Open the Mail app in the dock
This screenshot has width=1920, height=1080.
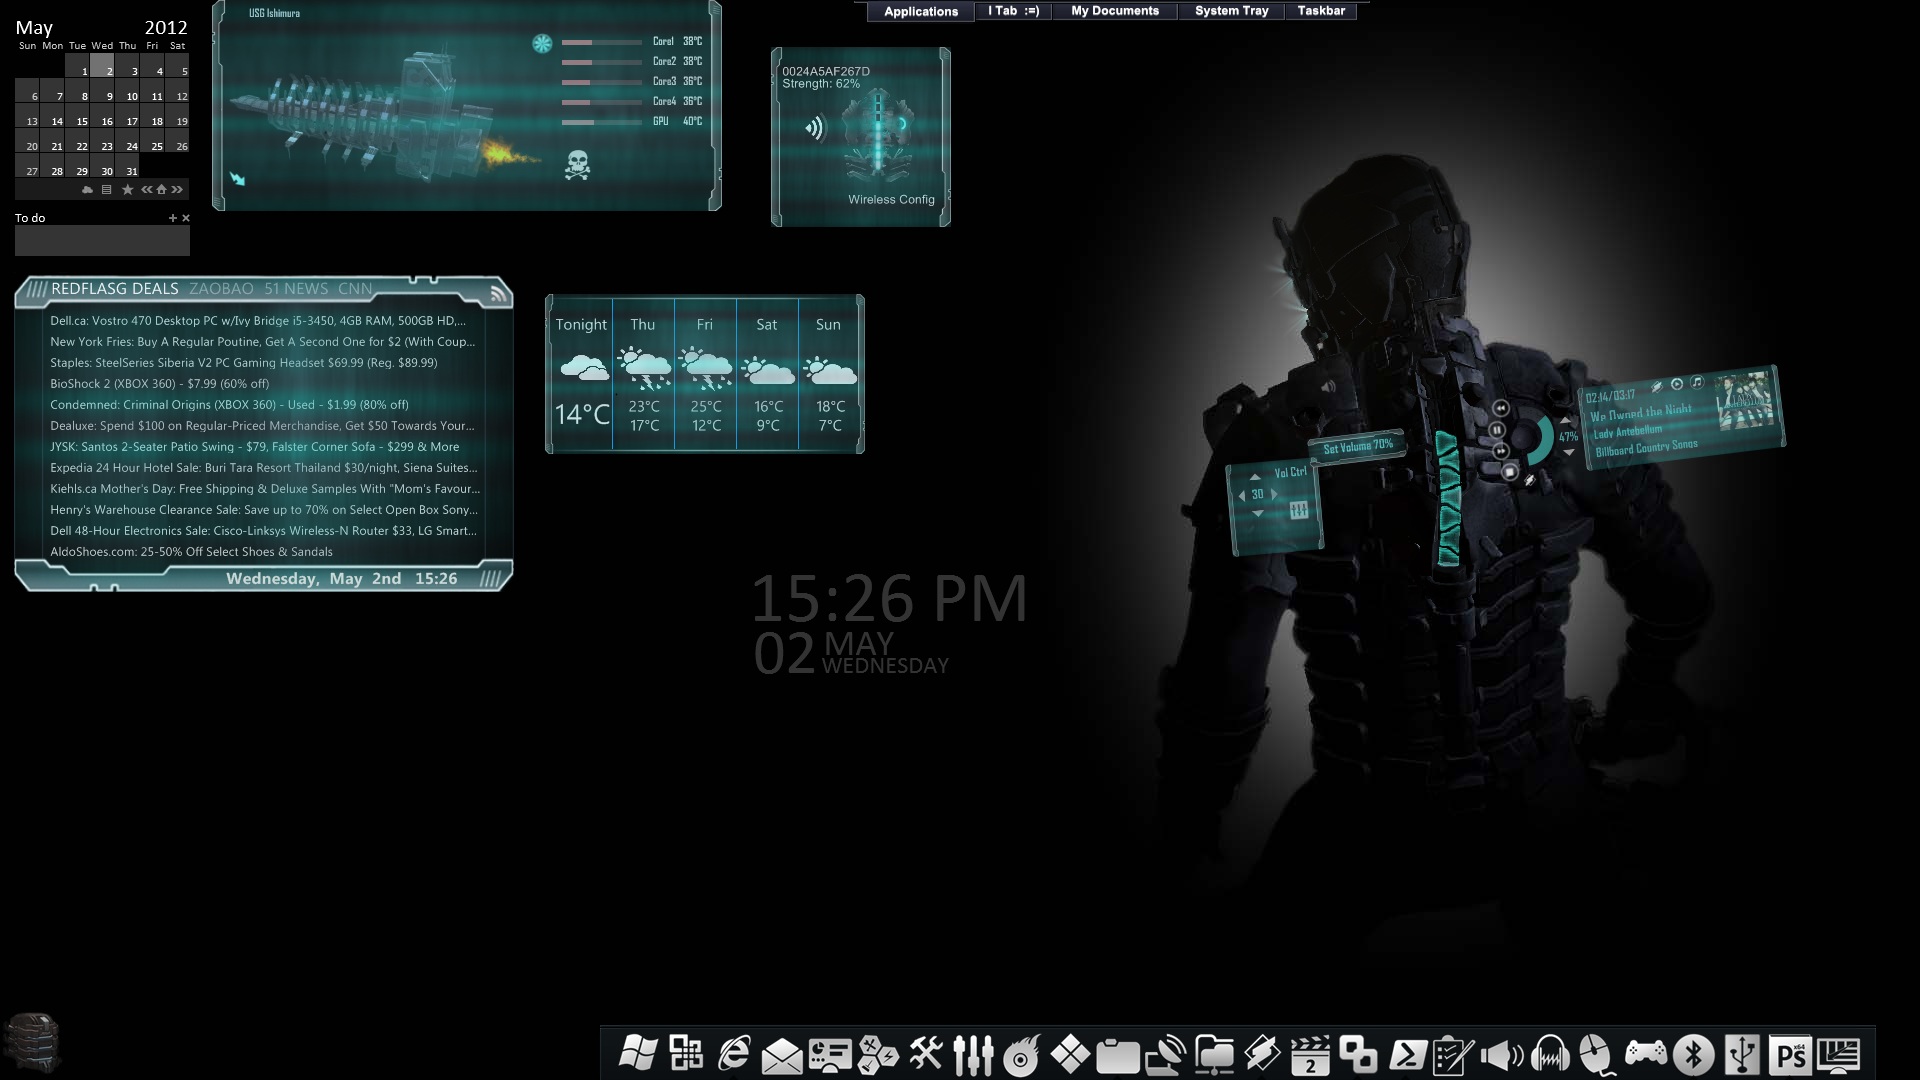pos(782,1053)
